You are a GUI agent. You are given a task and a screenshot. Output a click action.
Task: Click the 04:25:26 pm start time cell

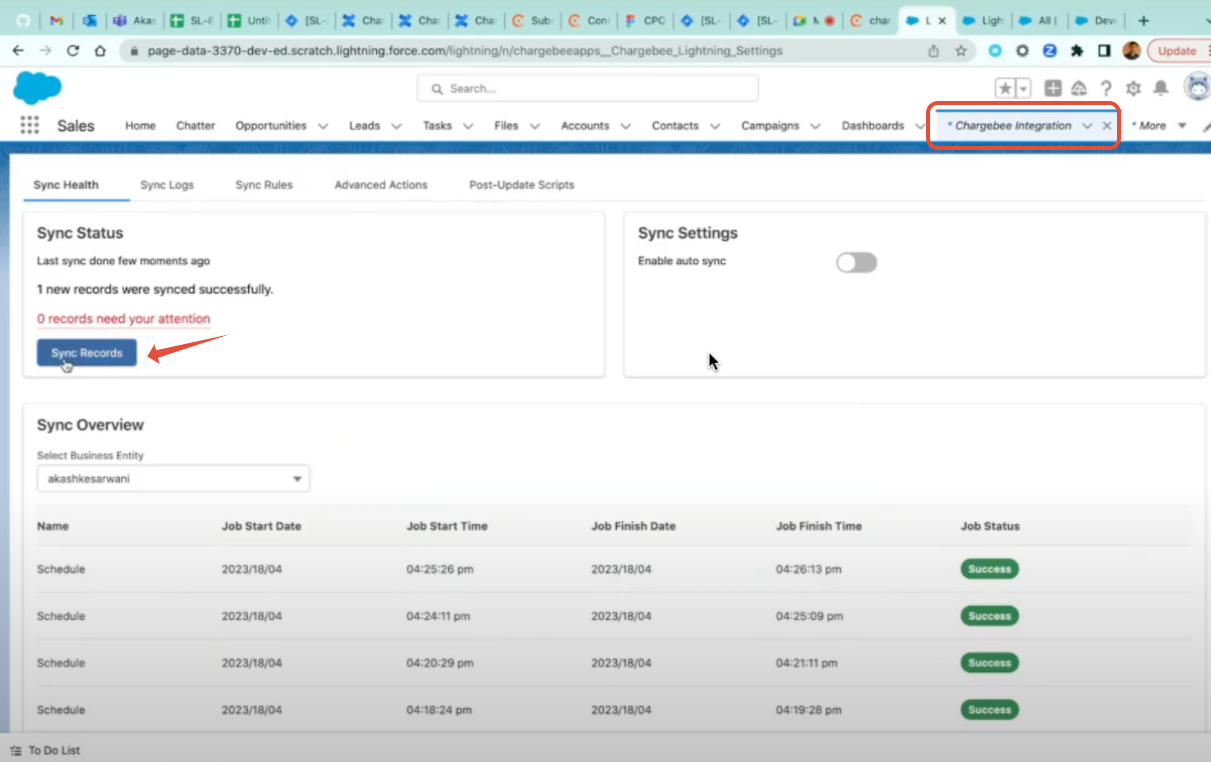439,570
